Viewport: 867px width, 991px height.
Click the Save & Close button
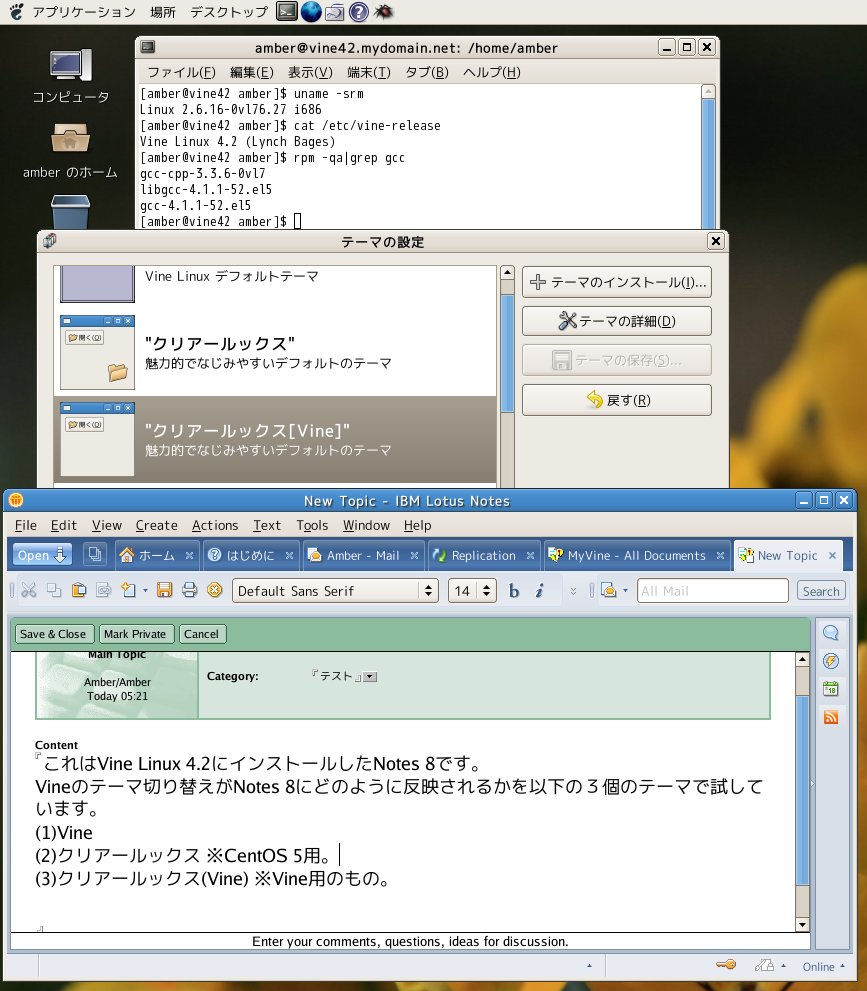coord(53,634)
